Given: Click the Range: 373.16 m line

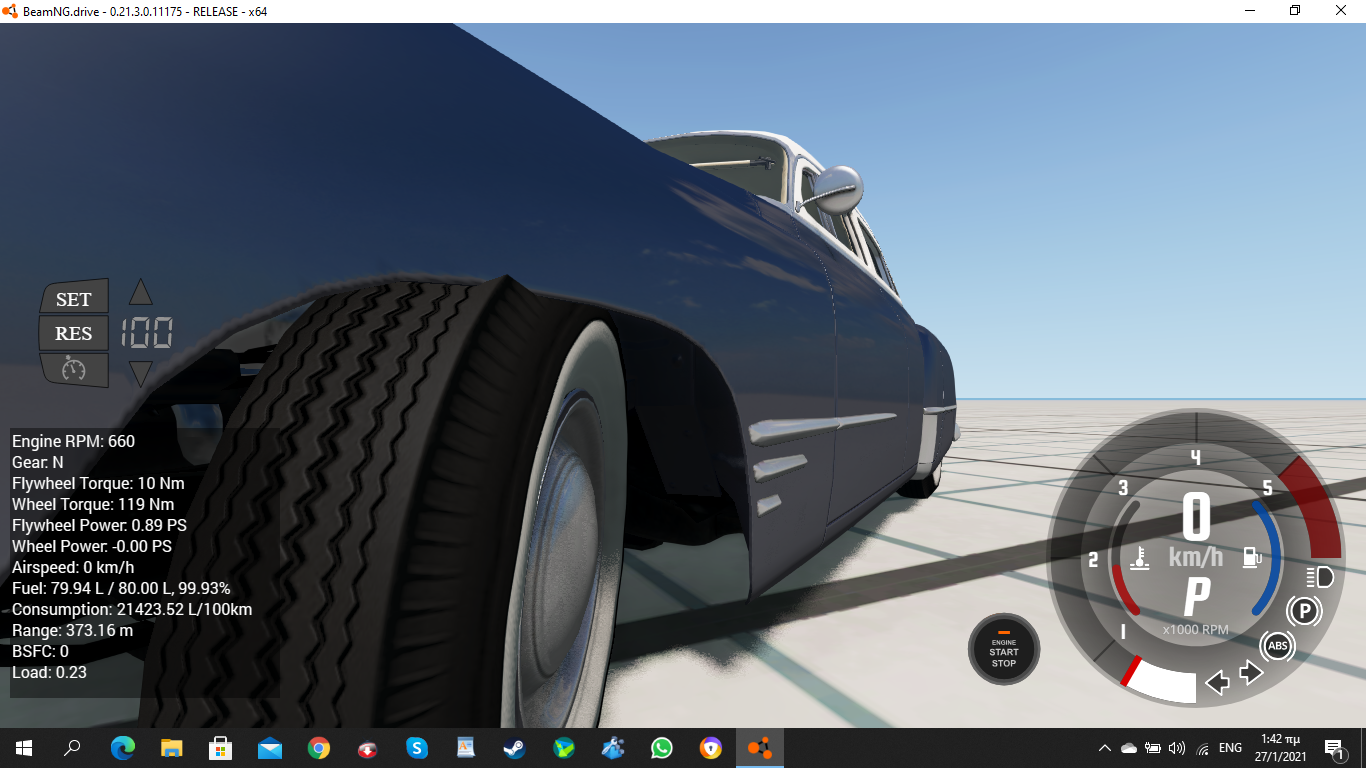Looking at the screenshot, I should [x=72, y=630].
